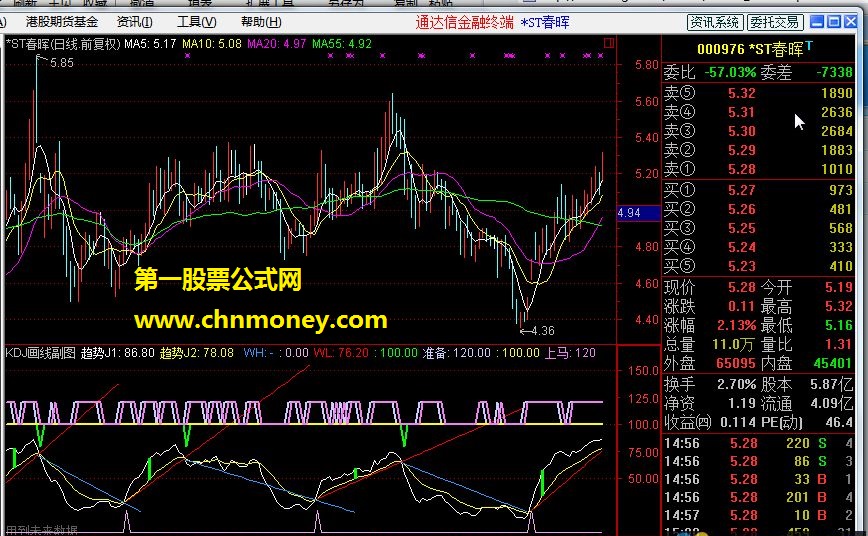Select the 卖③ ask row at 5.30
This screenshot has width=868, height=536.
(x=758, y=131)
